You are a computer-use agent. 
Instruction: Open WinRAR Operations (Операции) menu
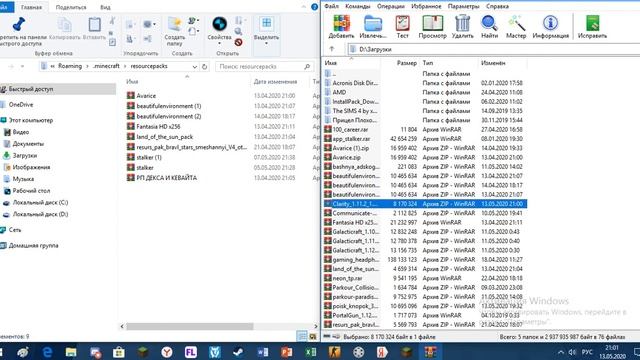coord(391,6)
